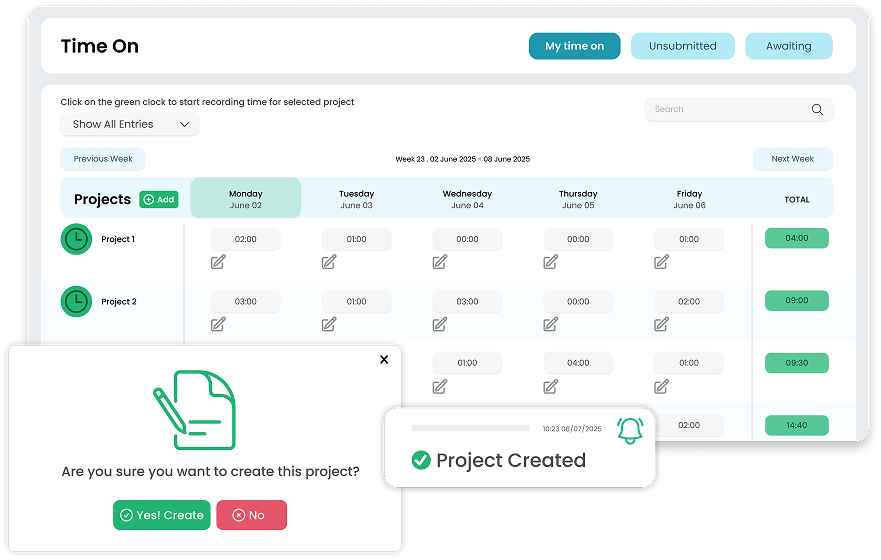Select the Friday June 06 column header
This screenshot has height=560, width=881.
[x=689, y=199]
